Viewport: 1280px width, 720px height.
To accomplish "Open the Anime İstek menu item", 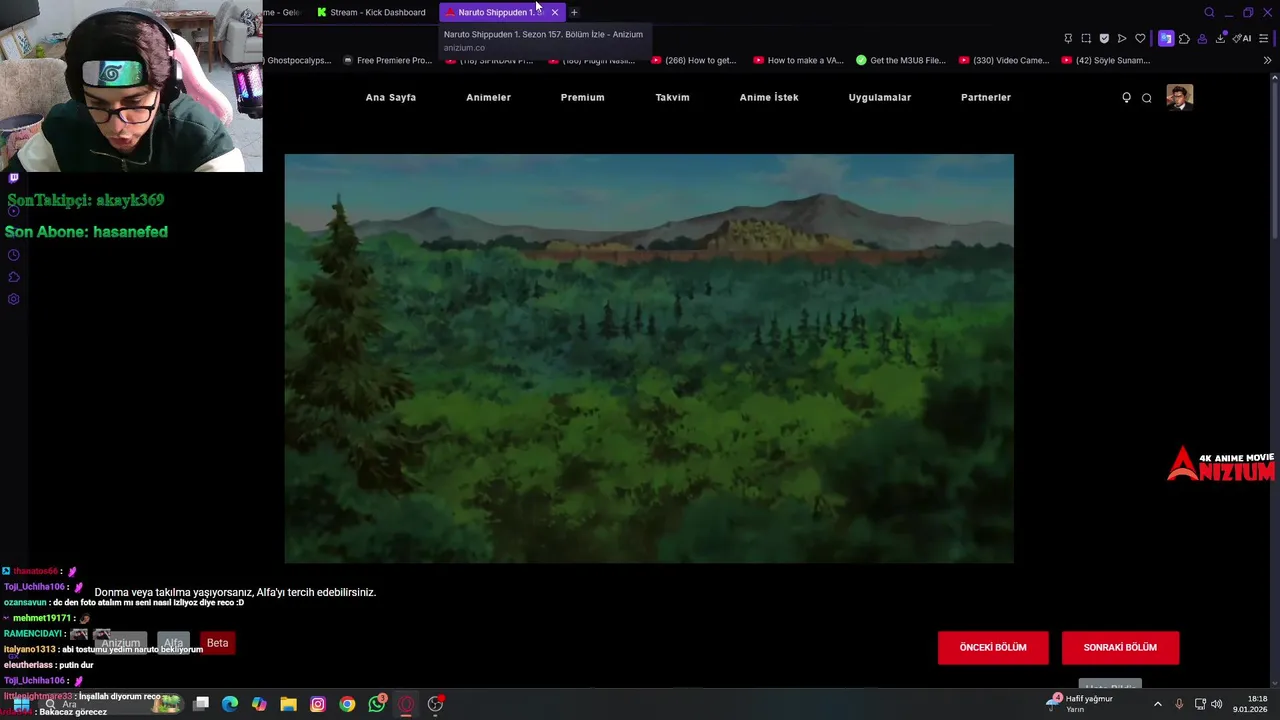I will tap(769, 97).
